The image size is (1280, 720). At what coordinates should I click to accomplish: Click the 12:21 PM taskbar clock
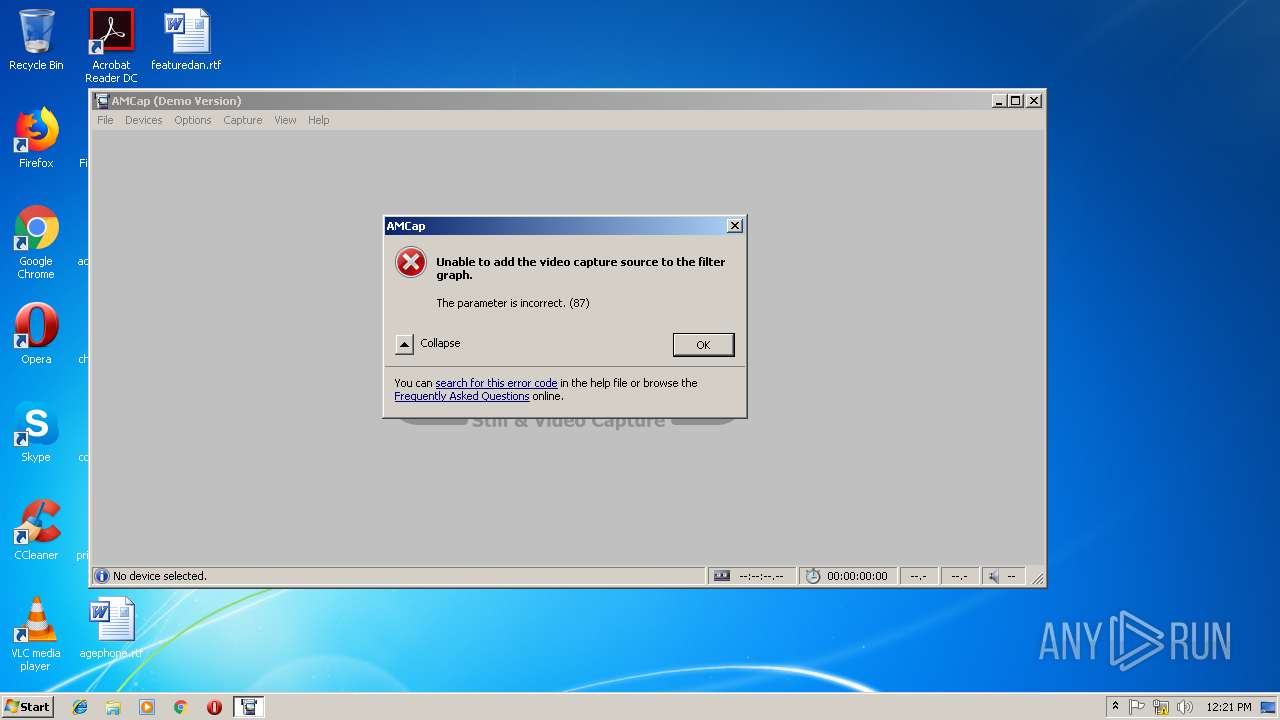(1229, 707)
